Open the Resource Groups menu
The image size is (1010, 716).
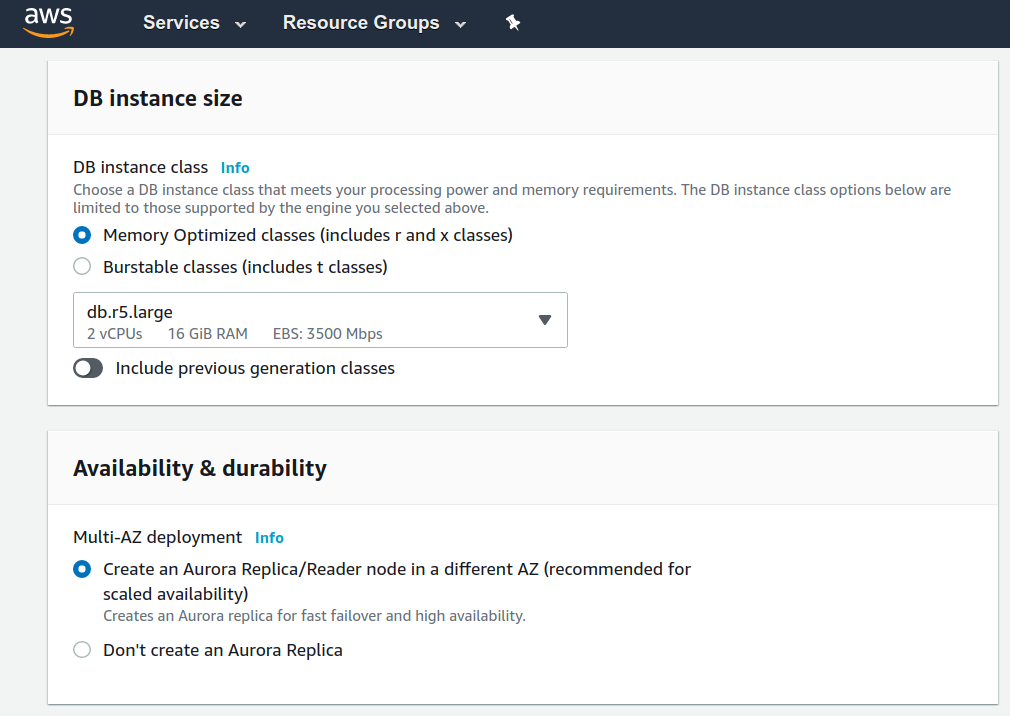tap(374, 23)
